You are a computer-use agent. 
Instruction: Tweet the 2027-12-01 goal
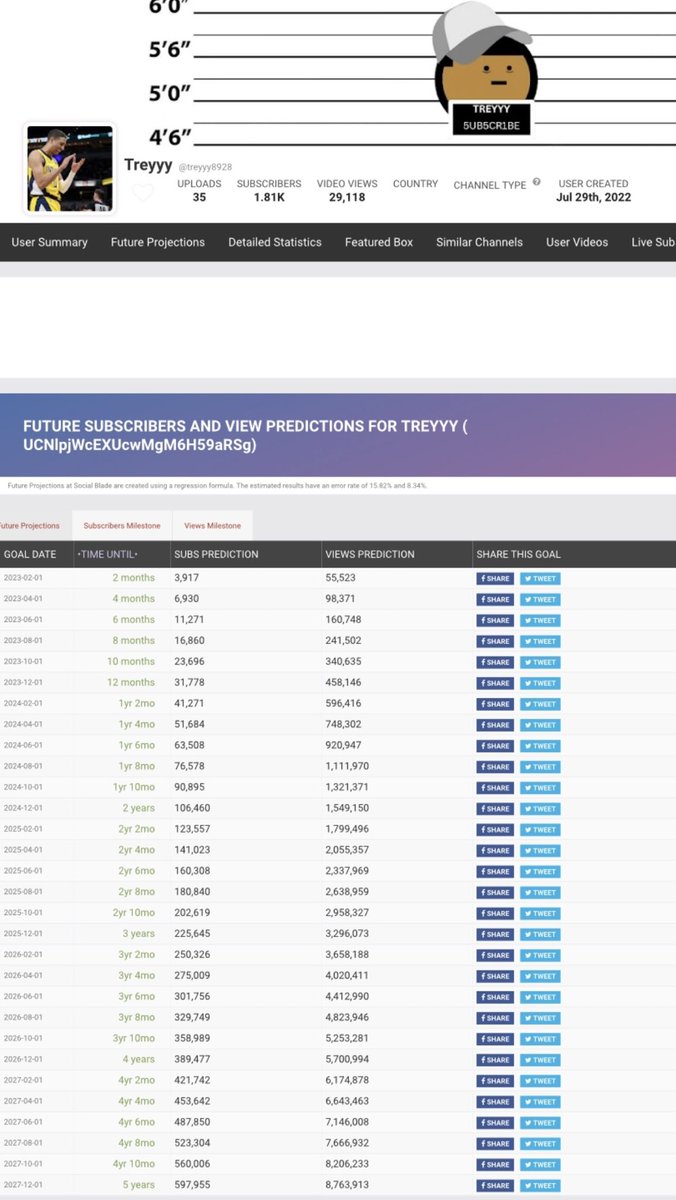(540, 1186)
